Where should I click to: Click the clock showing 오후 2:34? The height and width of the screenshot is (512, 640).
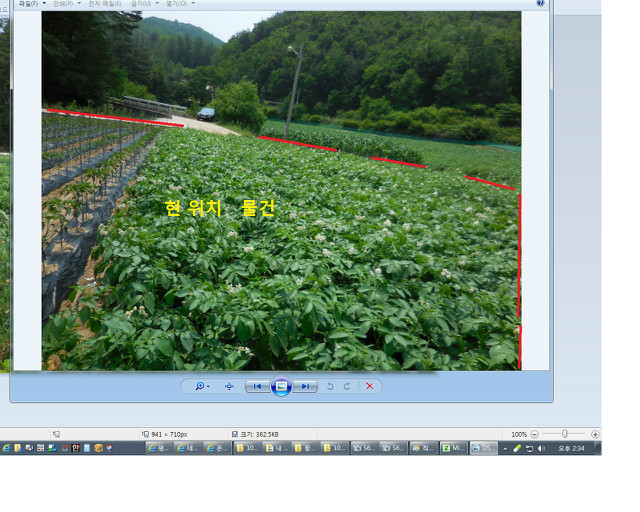pyautogui.click(x=571, y=448)
